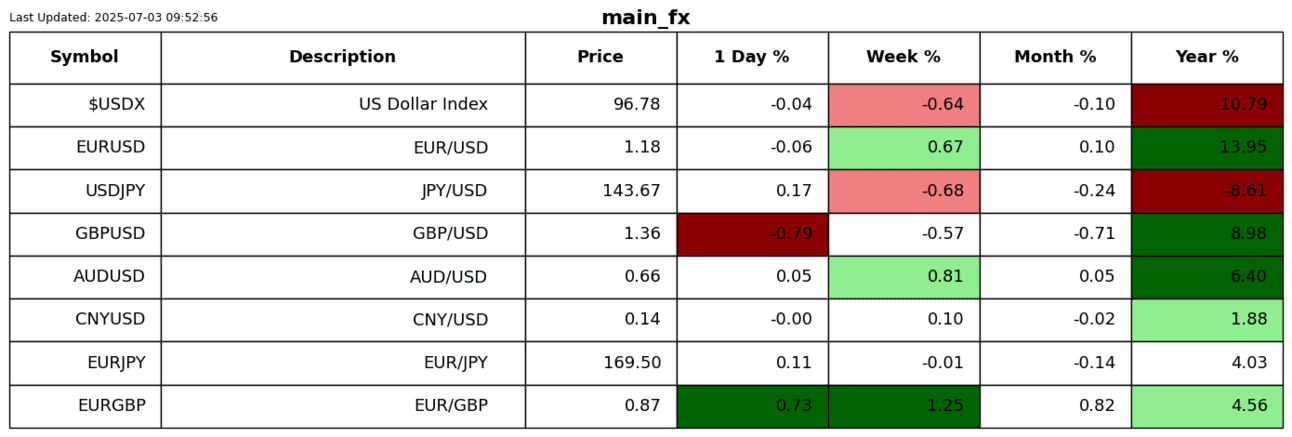The width and height of the screenshot is (1292, 437).
Task: Click the dark green 1.25 week cell
Action: [x=903, y=406]
